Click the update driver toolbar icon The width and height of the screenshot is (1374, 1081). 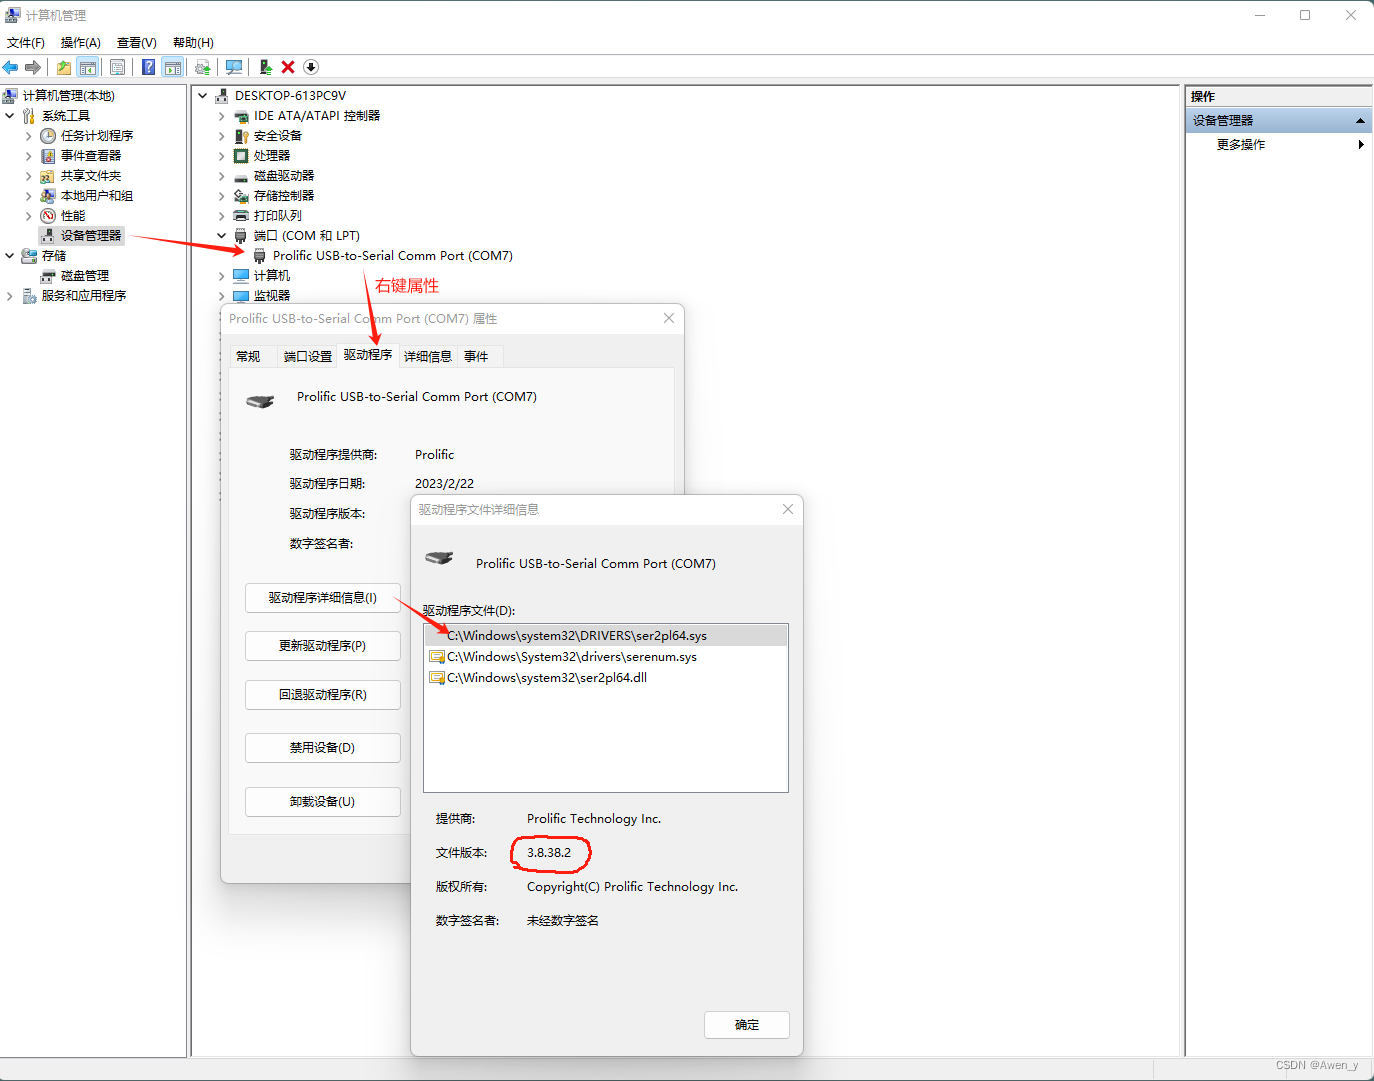(202, 66)
